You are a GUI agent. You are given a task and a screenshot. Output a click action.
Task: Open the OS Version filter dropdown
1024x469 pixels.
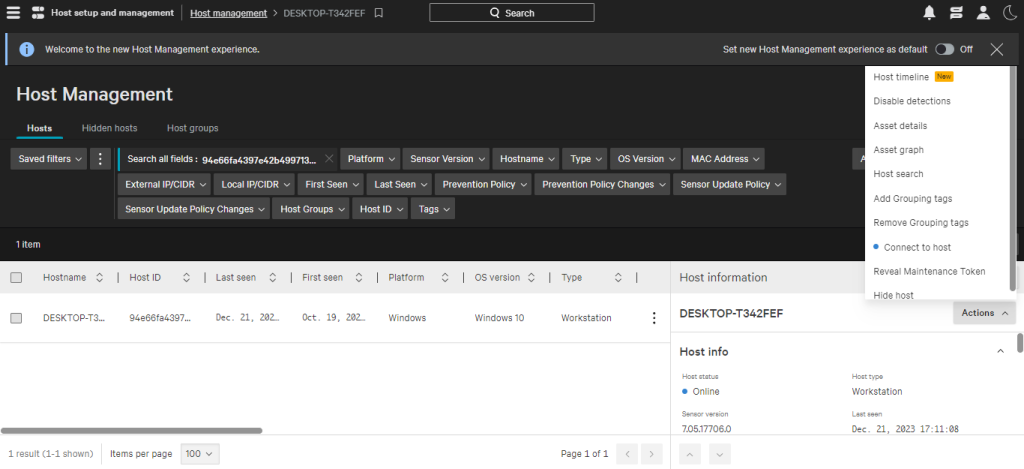click(645, 159)
